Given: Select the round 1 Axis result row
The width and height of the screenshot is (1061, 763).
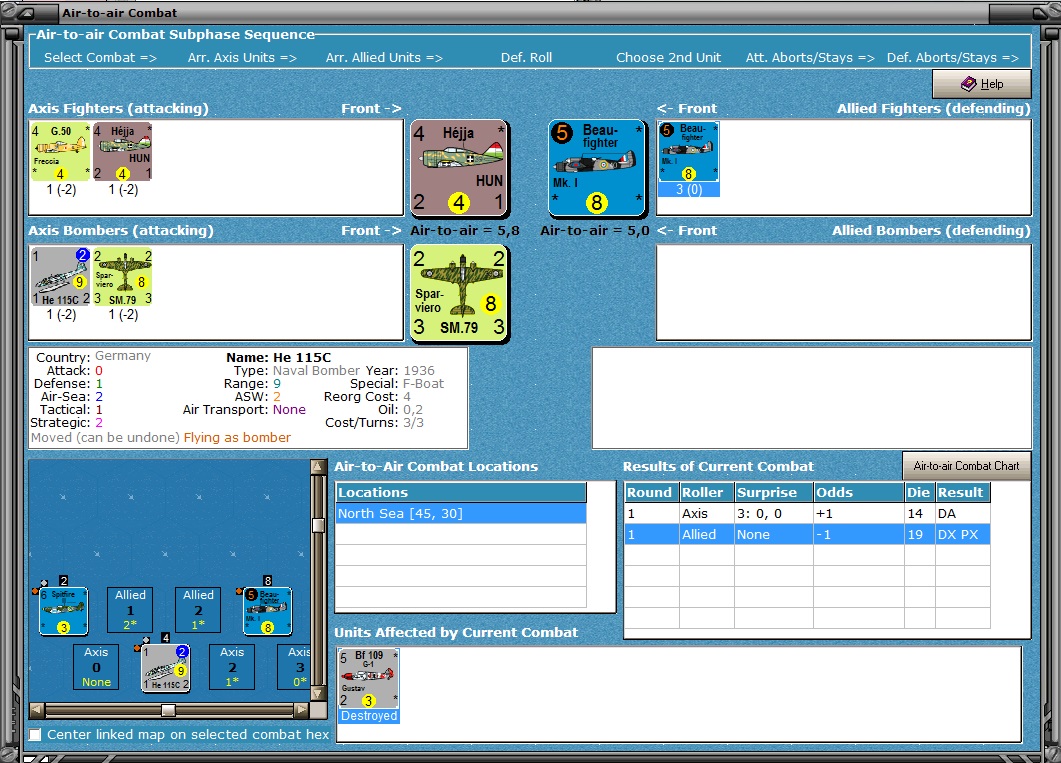Looking at the screenshot, I should (x=807, y=513).
